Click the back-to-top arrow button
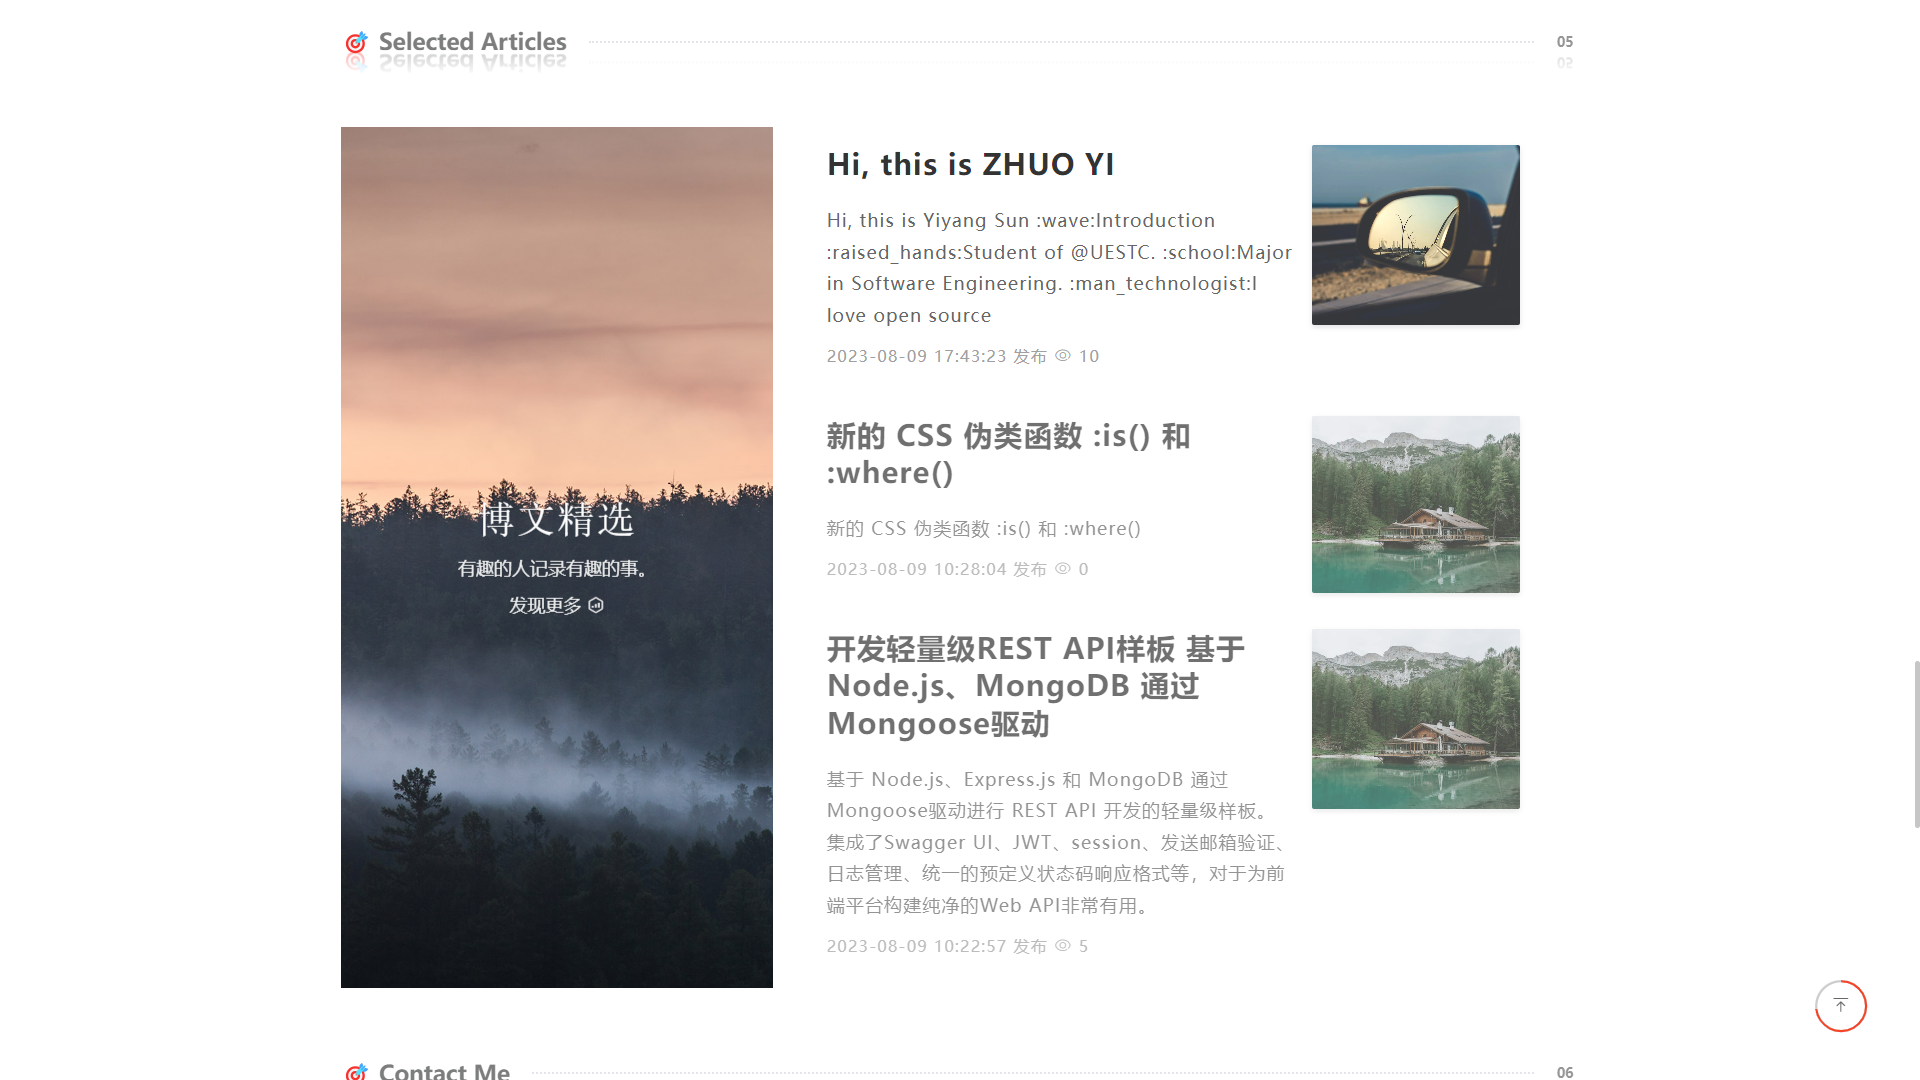This screenshot has width=1920, height=1080. [1840, 1006]
